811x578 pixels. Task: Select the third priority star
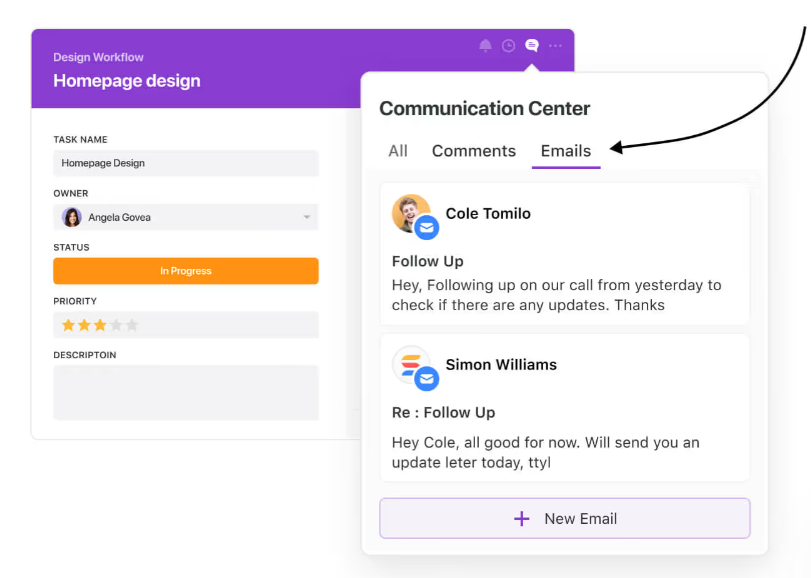[x=100, y=325]
